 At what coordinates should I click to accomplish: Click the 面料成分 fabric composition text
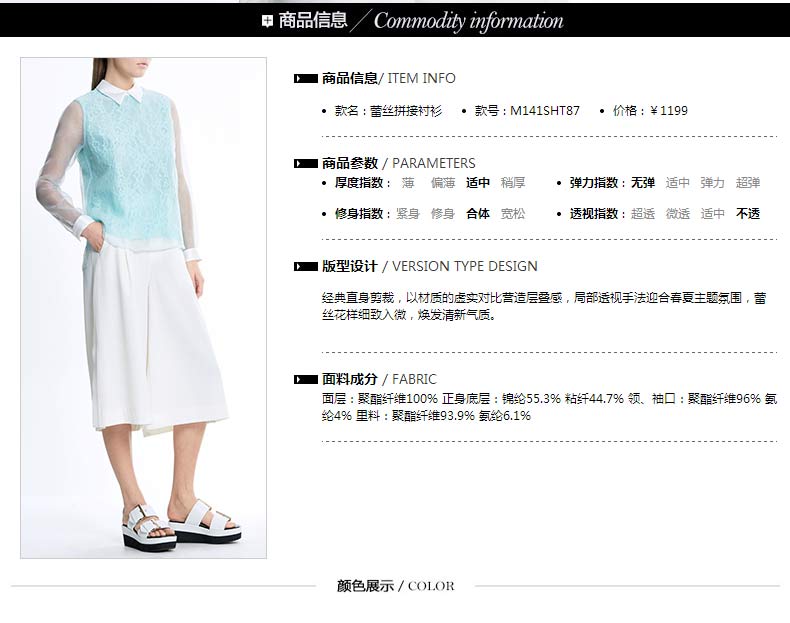(549, 407)
